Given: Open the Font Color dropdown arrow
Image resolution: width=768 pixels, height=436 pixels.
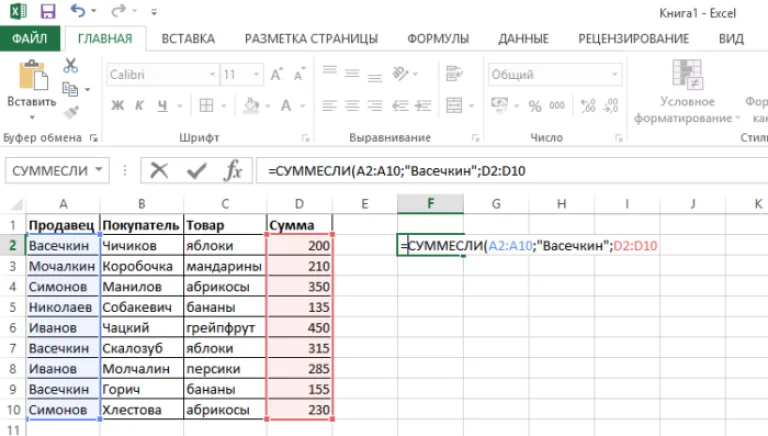Looking at the screenshot, I should coord(303,106).
